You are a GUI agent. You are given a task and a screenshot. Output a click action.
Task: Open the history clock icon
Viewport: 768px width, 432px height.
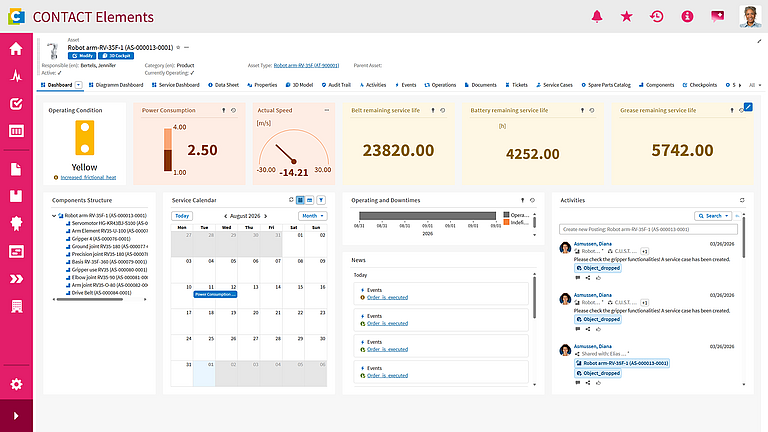click(x=657, y=17)
